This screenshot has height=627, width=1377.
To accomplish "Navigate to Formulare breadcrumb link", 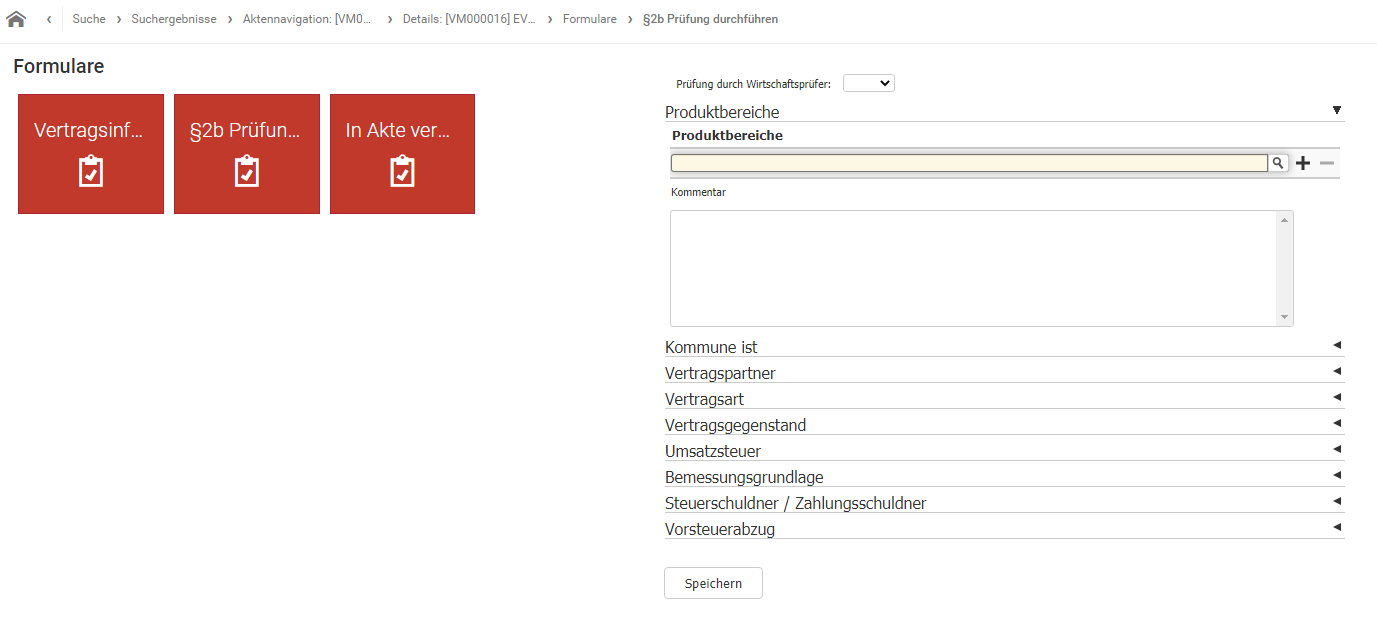I will click(x=589, y=19).
